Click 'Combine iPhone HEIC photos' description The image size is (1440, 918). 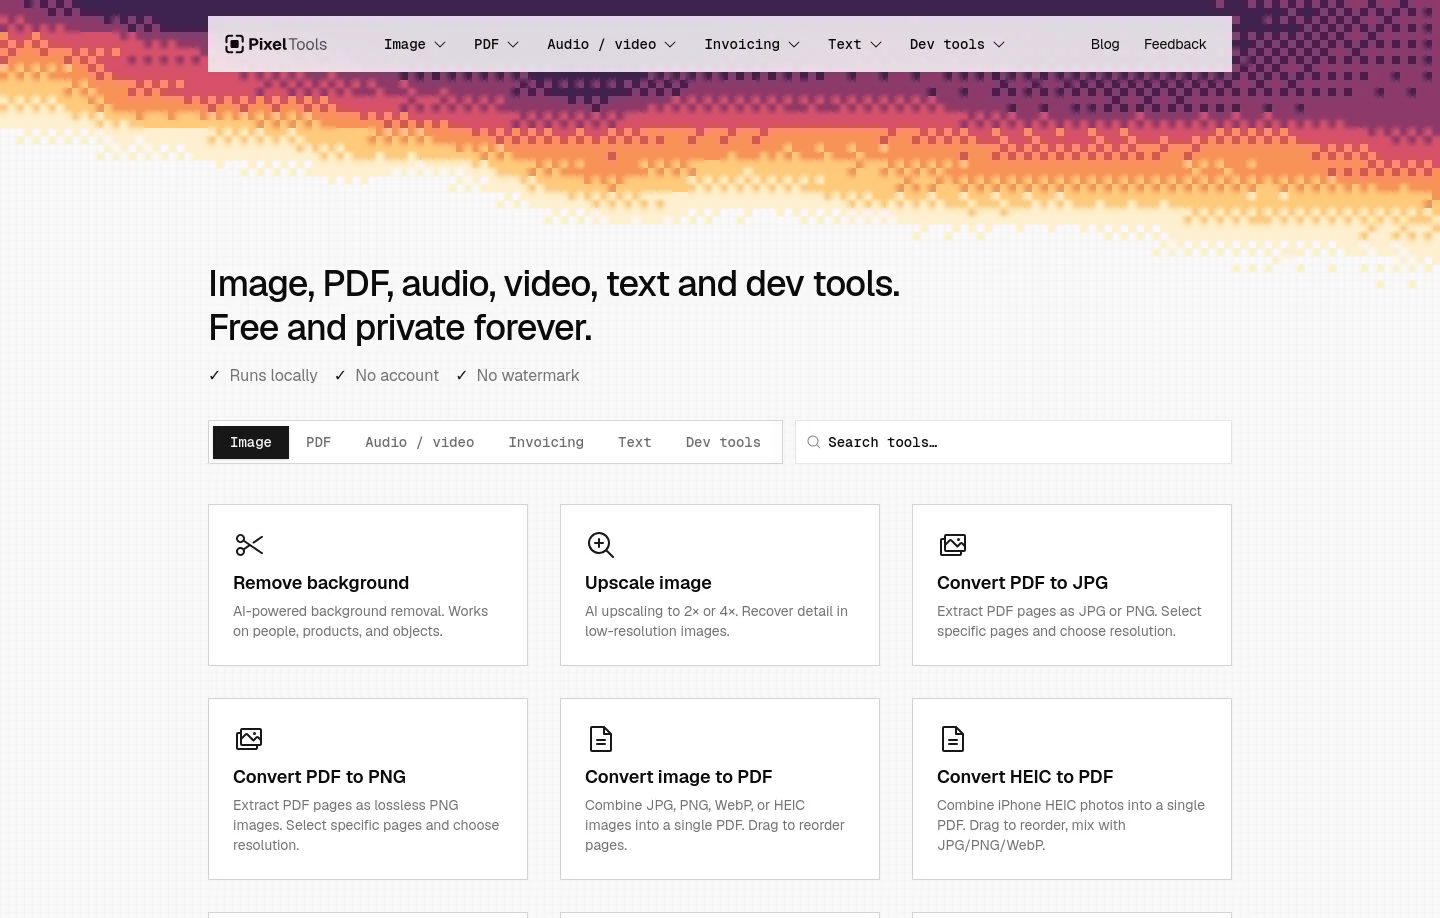pyautogui.click(x=1071, y=825)
